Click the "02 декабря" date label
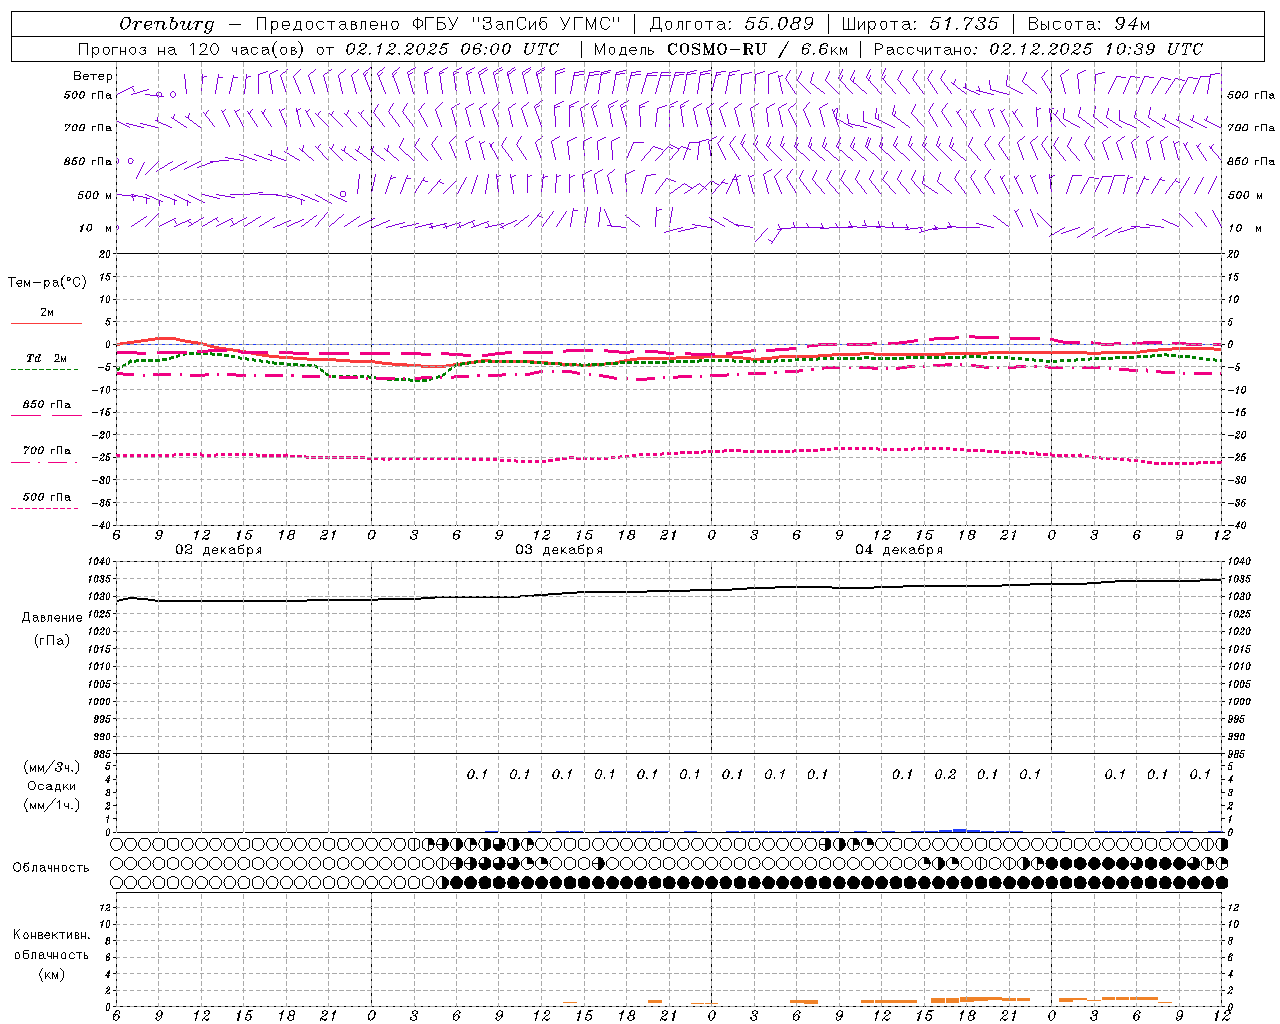The height and width of the screenshot is (1024, 1280). (x=219, y=550)
